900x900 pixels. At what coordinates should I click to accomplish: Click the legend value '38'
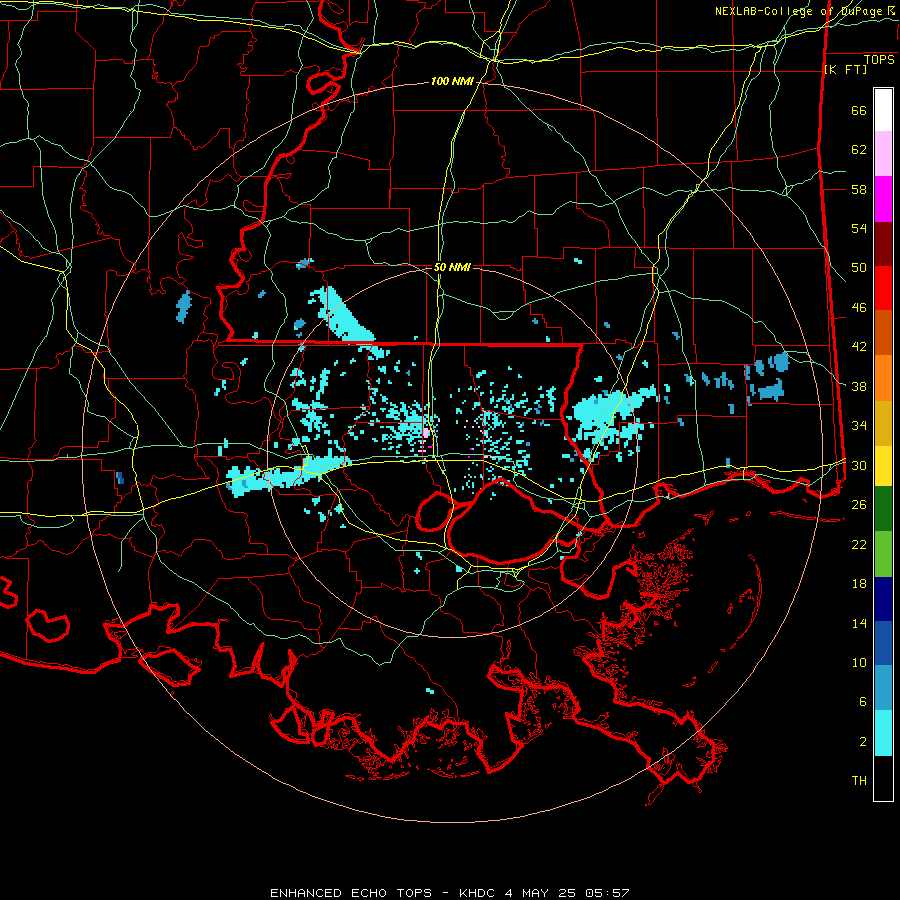pos(859,386)
